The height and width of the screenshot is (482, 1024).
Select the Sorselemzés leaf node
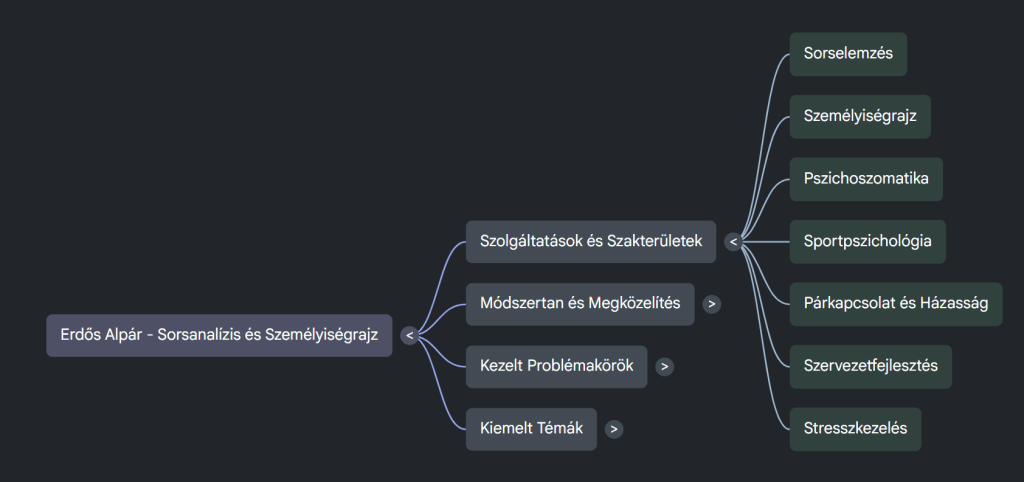tap(848, 54)
